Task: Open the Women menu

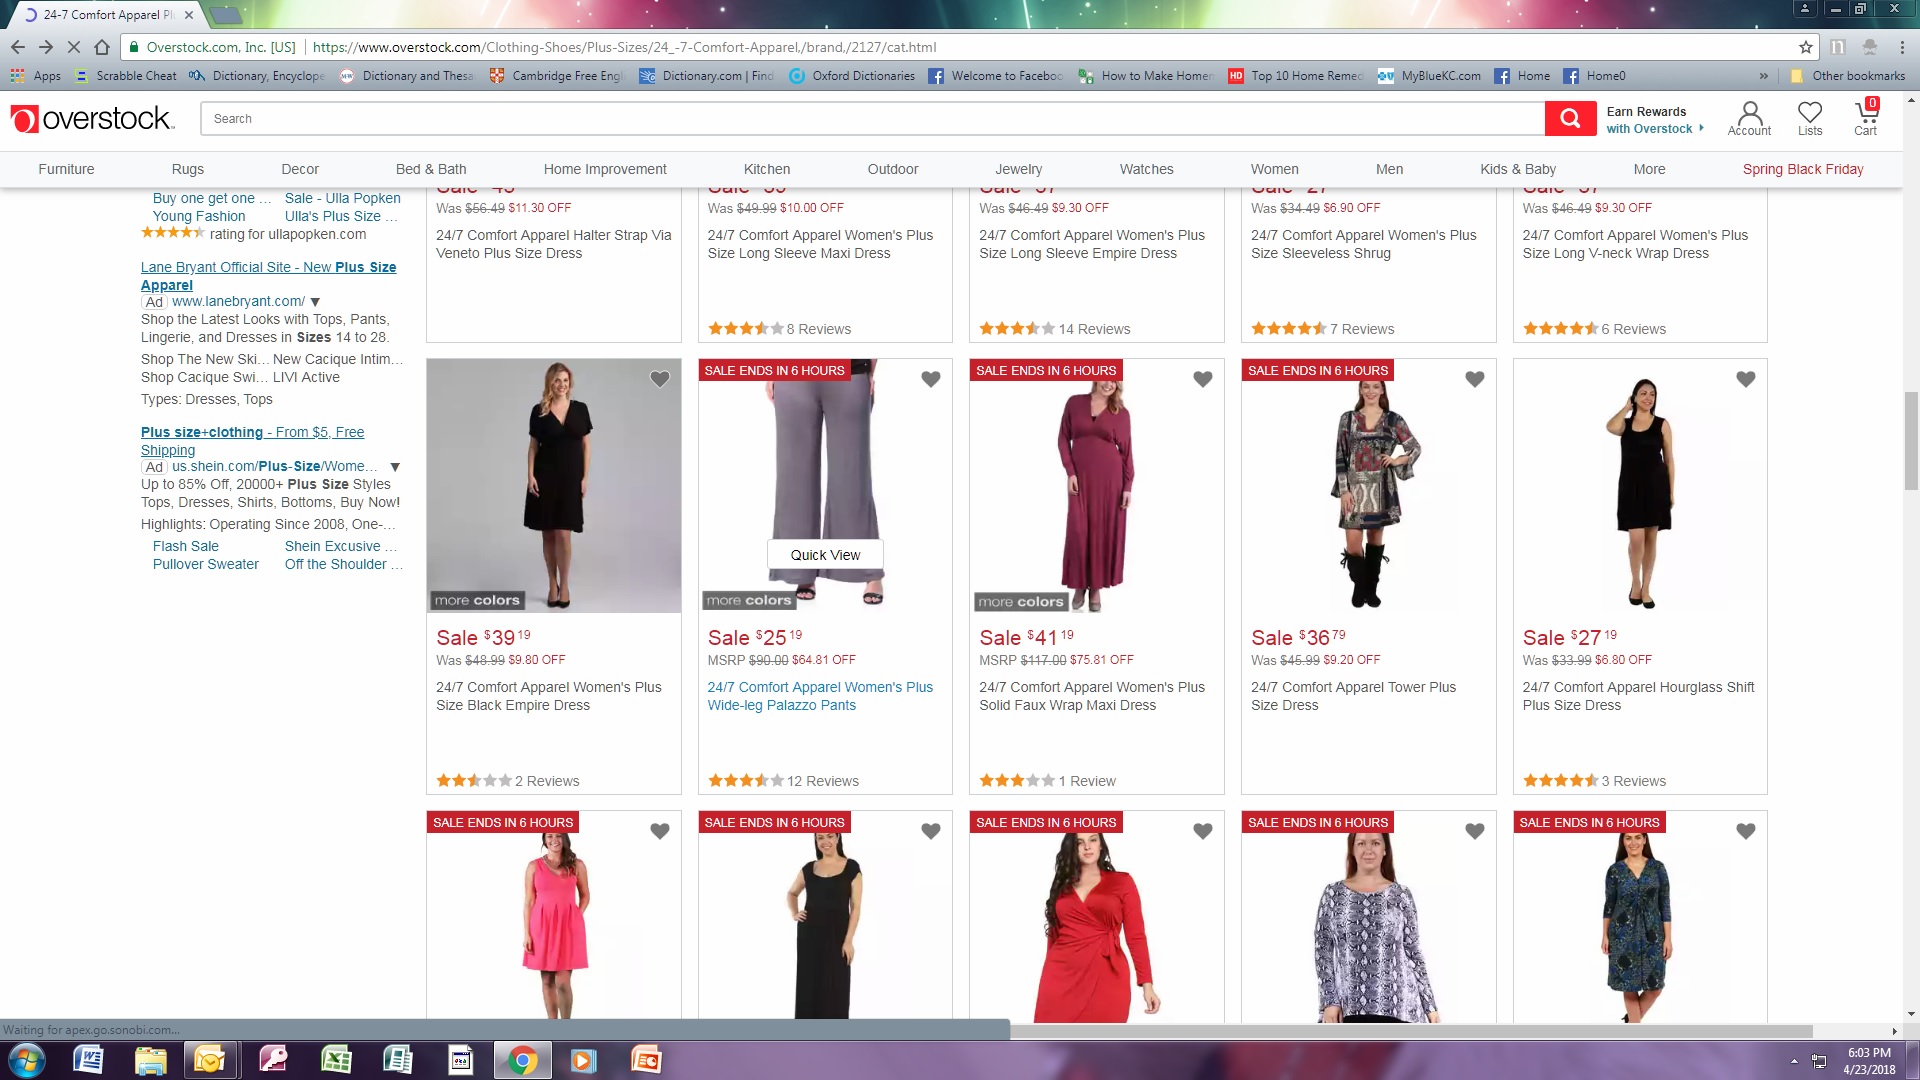Action: click(1274, 169)
